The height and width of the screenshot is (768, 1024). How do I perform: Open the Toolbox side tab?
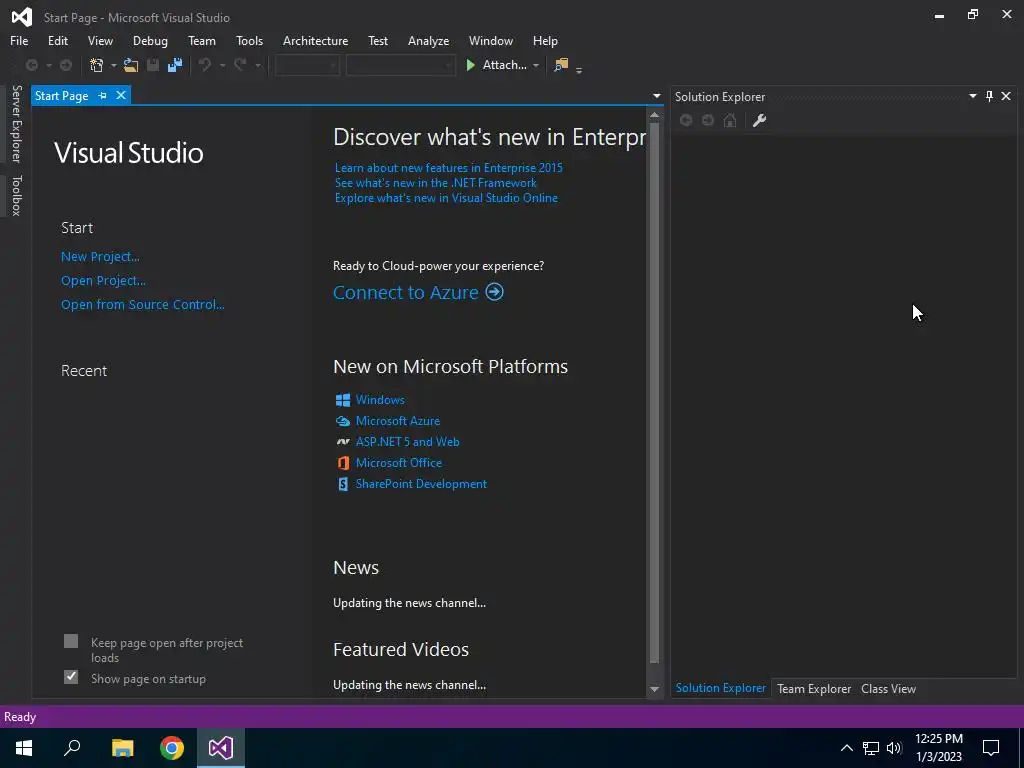pos(16,195)
